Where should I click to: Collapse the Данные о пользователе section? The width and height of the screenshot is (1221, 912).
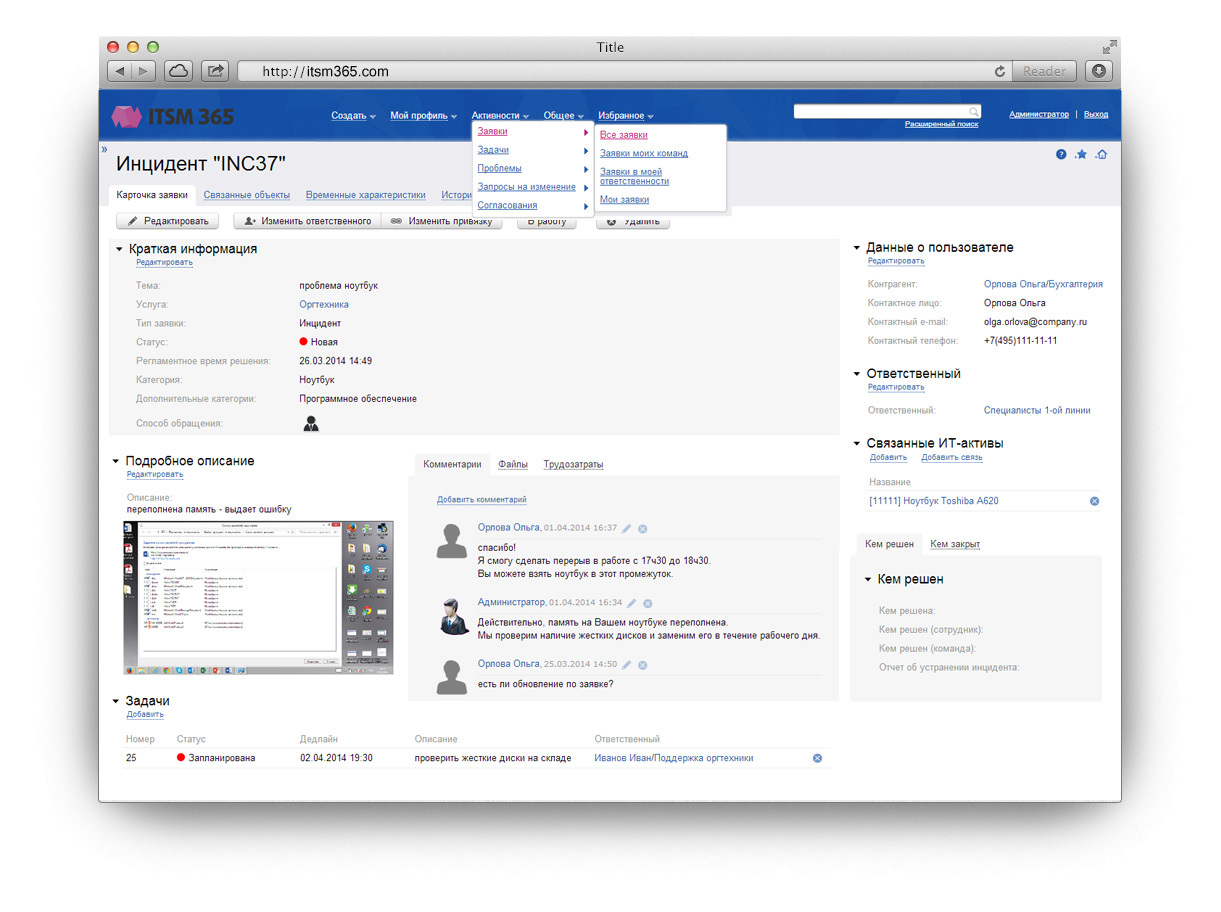click(x=857, y=248)
